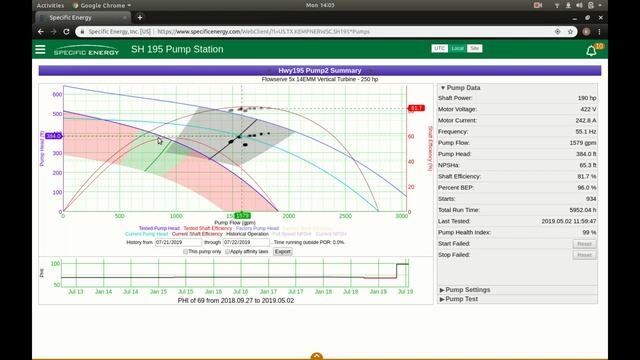Reset the Stop Failed flag
640x360 pixels.
(x=584, y=255)
